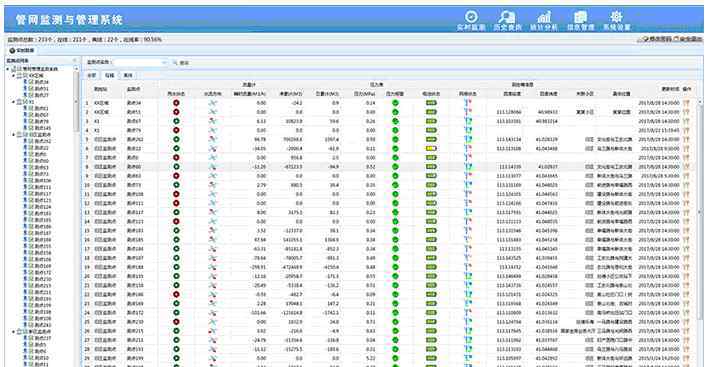Image resolution: width=707 pixels, height=367 pixels.
Task: Click the 安全退出 safe logout link
Action: 688,39
